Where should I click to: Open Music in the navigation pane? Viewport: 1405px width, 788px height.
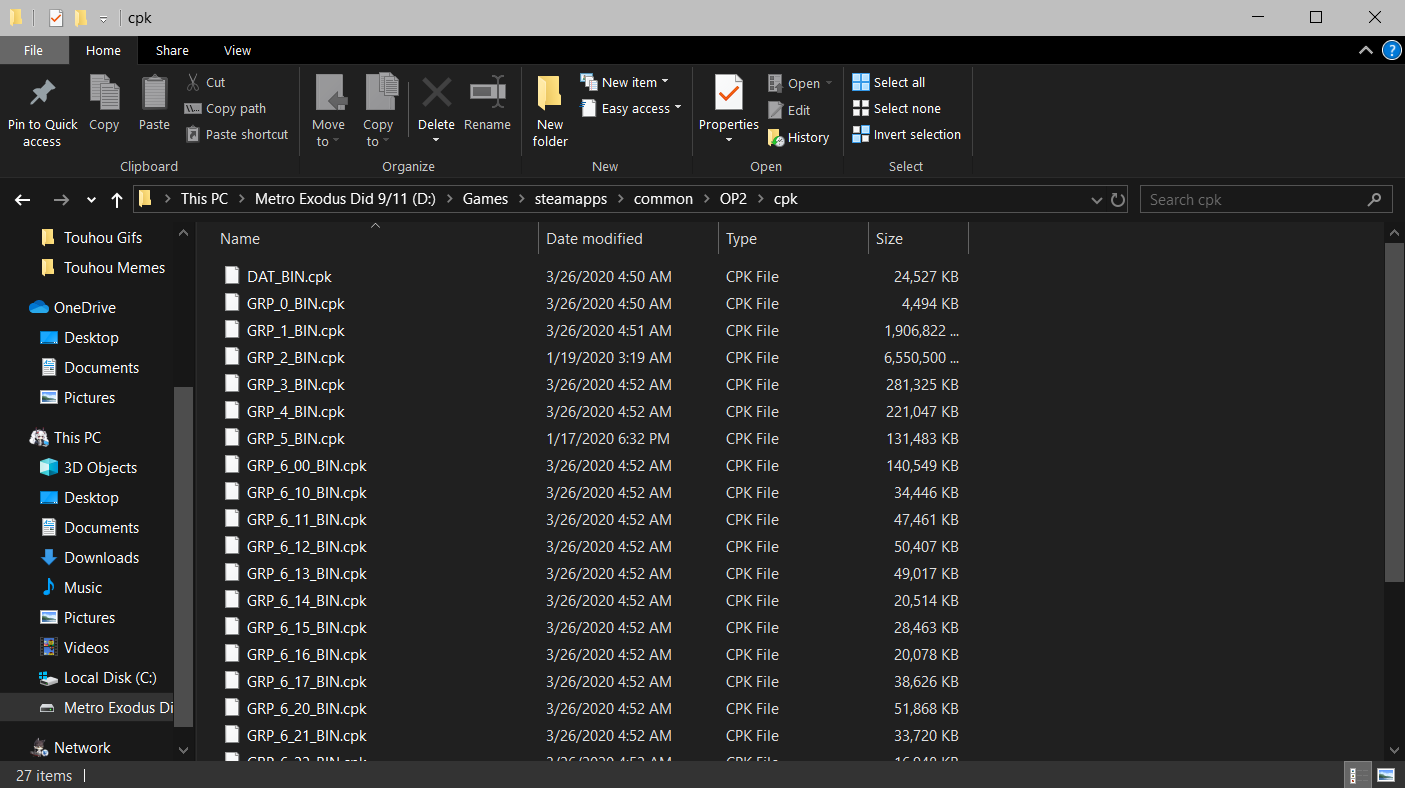83,587
